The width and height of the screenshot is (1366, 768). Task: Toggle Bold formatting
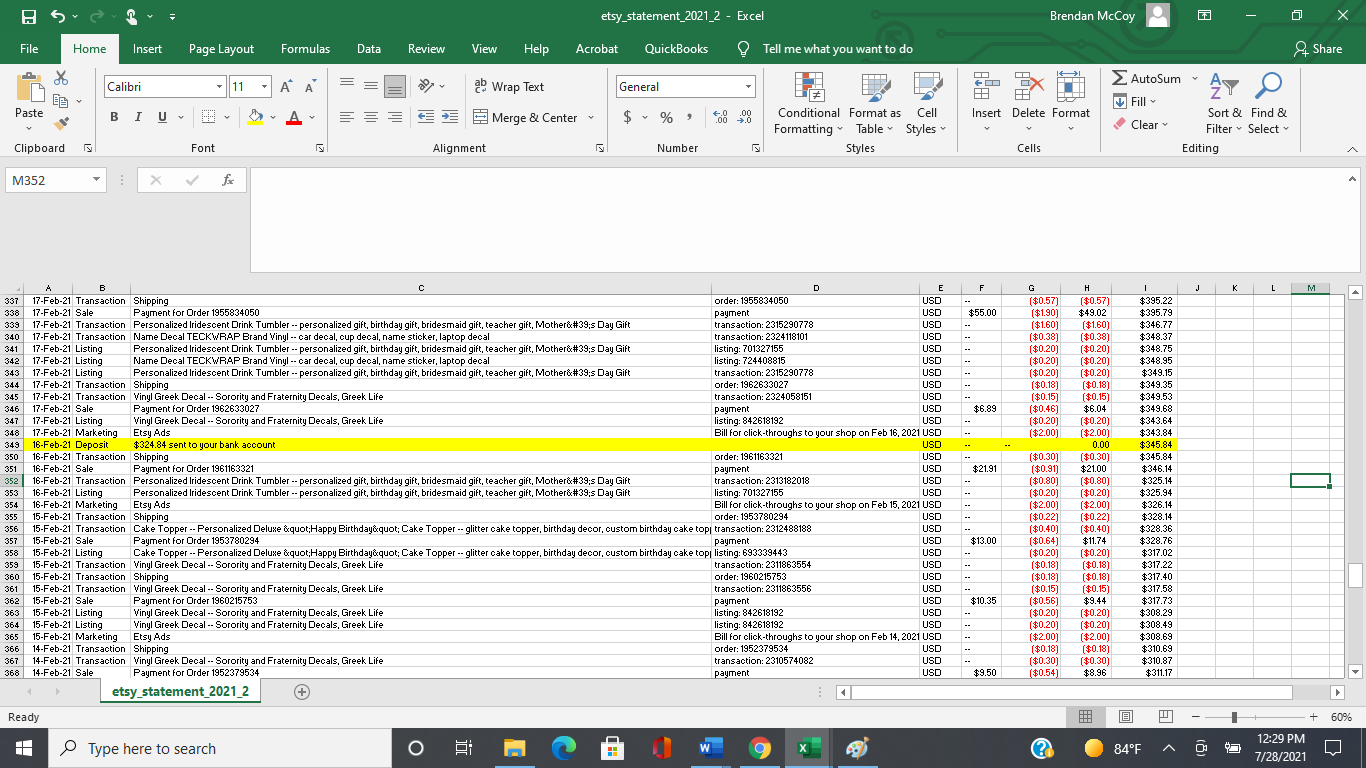coord(114,117)
